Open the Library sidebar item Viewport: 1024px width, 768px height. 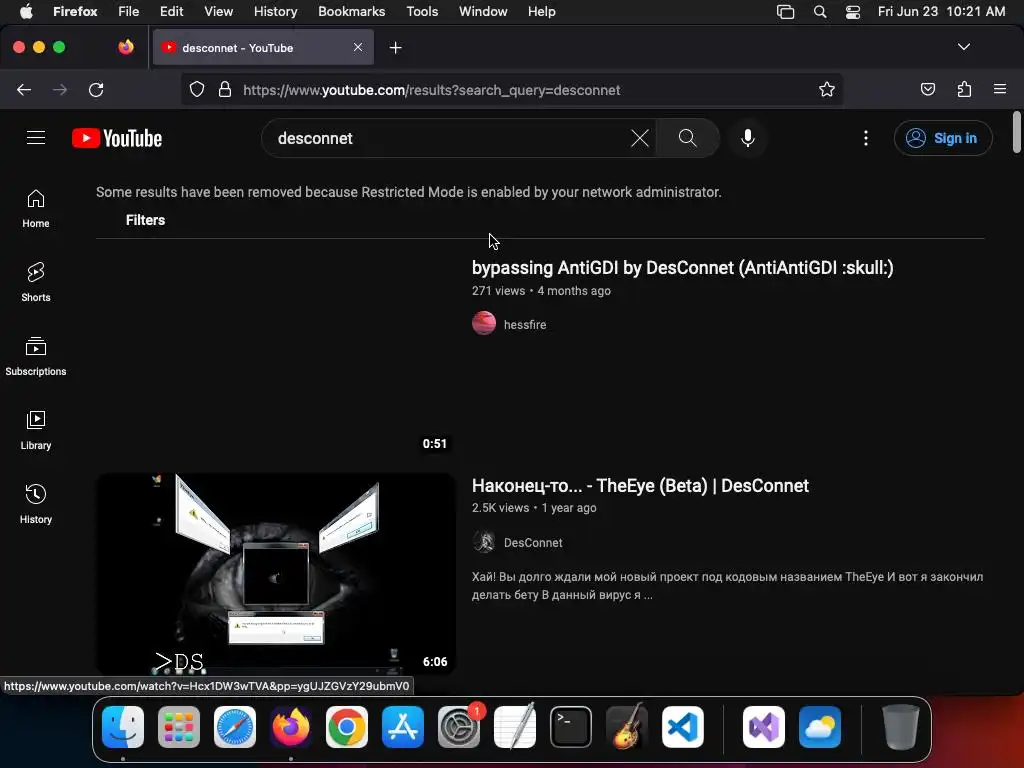pos(36,430)
